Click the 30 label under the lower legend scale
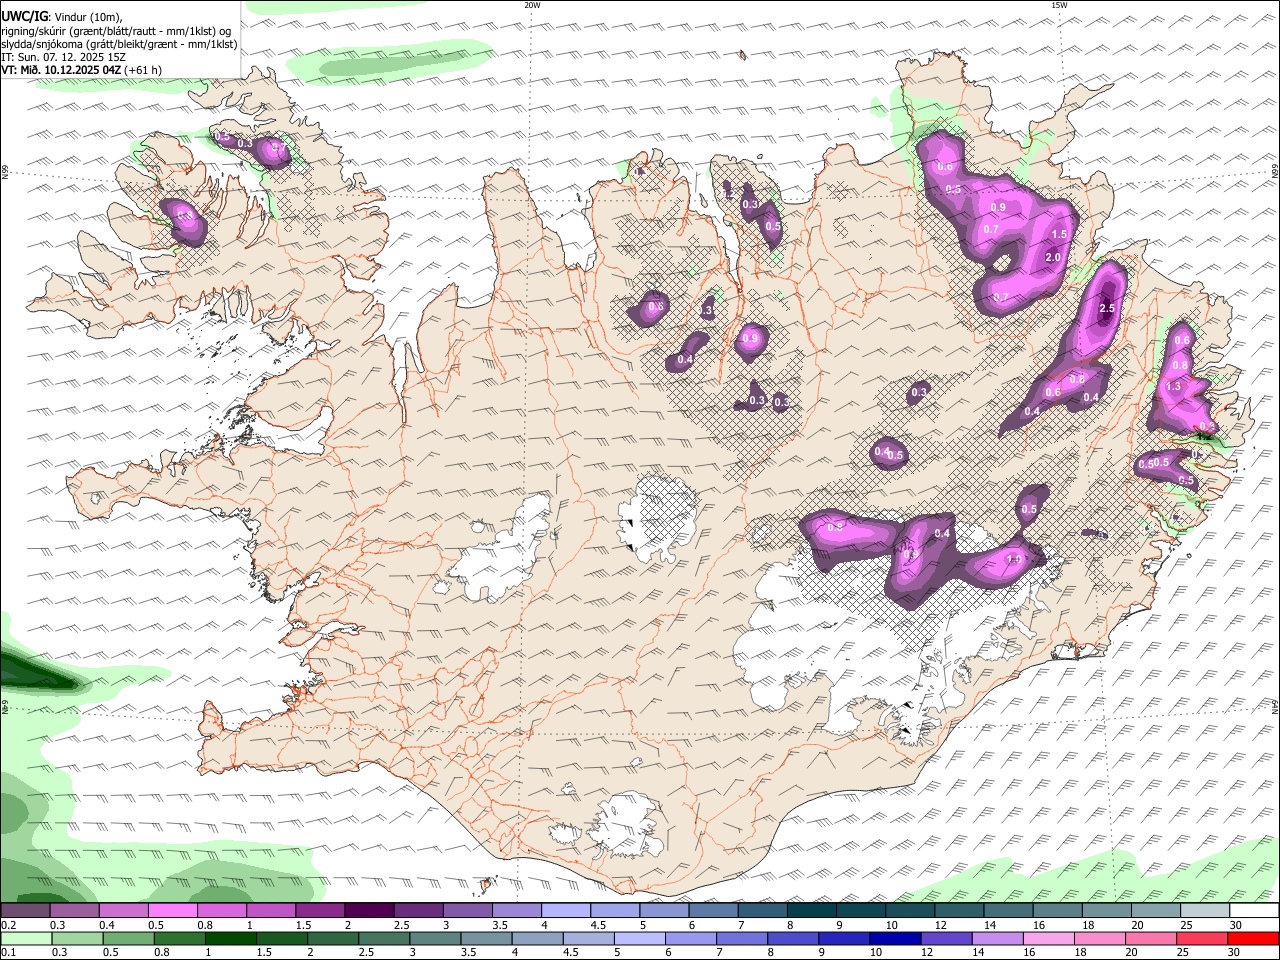The height and width of the screenshot is (960, 1280). (1234, 953)
